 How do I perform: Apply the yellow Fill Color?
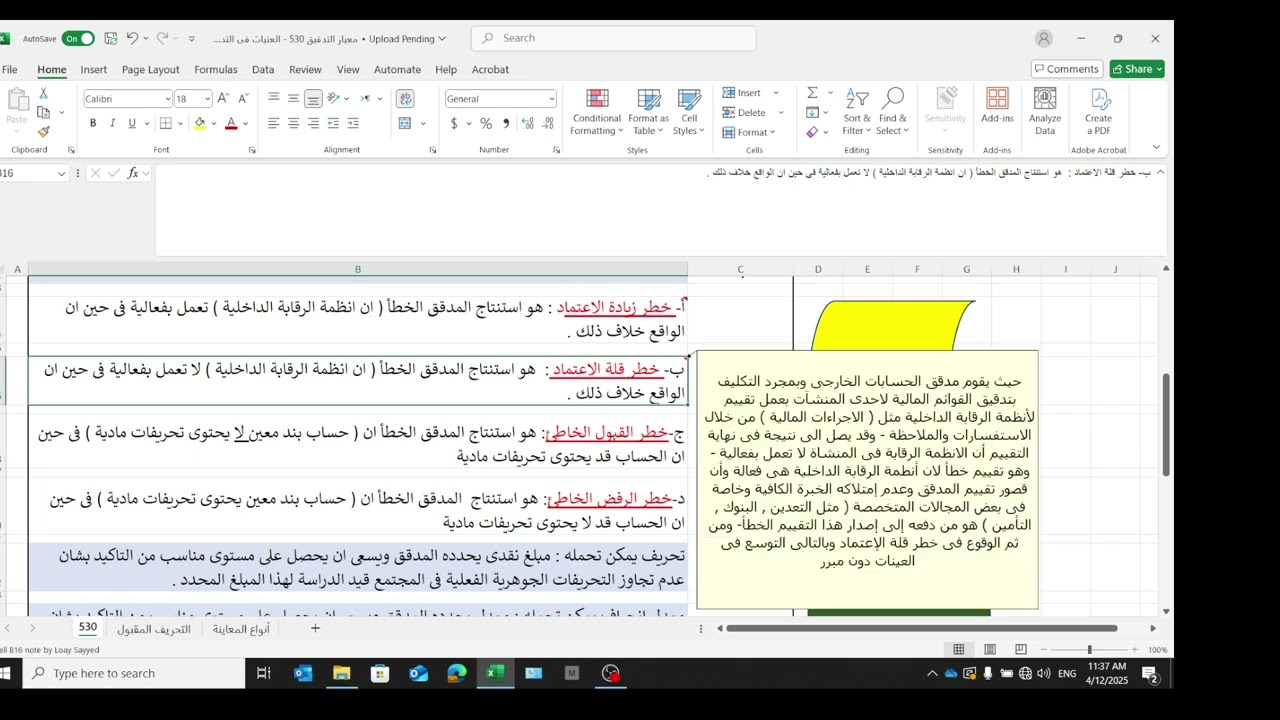pos(199,123)
